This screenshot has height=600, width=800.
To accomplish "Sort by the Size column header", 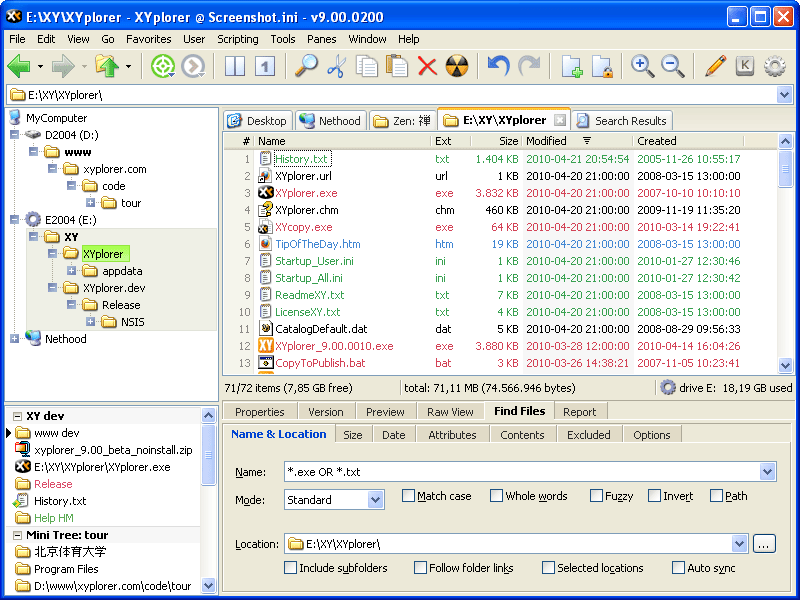I will (x=495, y=141).
